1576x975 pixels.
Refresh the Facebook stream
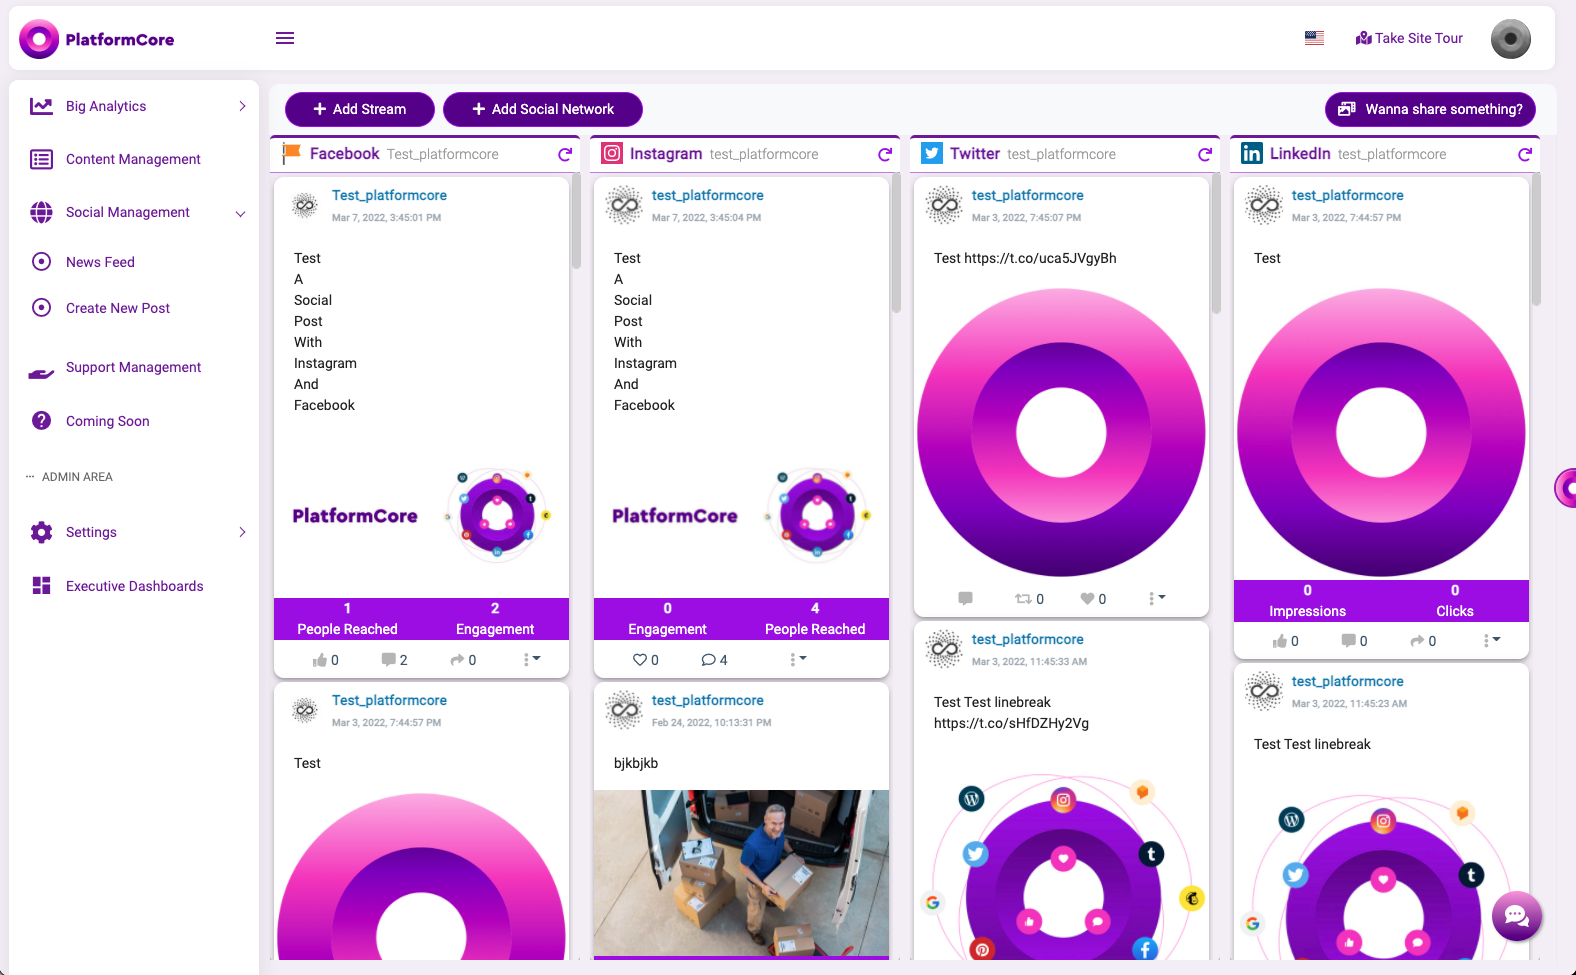pyautogui.click(x=565, y=154)
